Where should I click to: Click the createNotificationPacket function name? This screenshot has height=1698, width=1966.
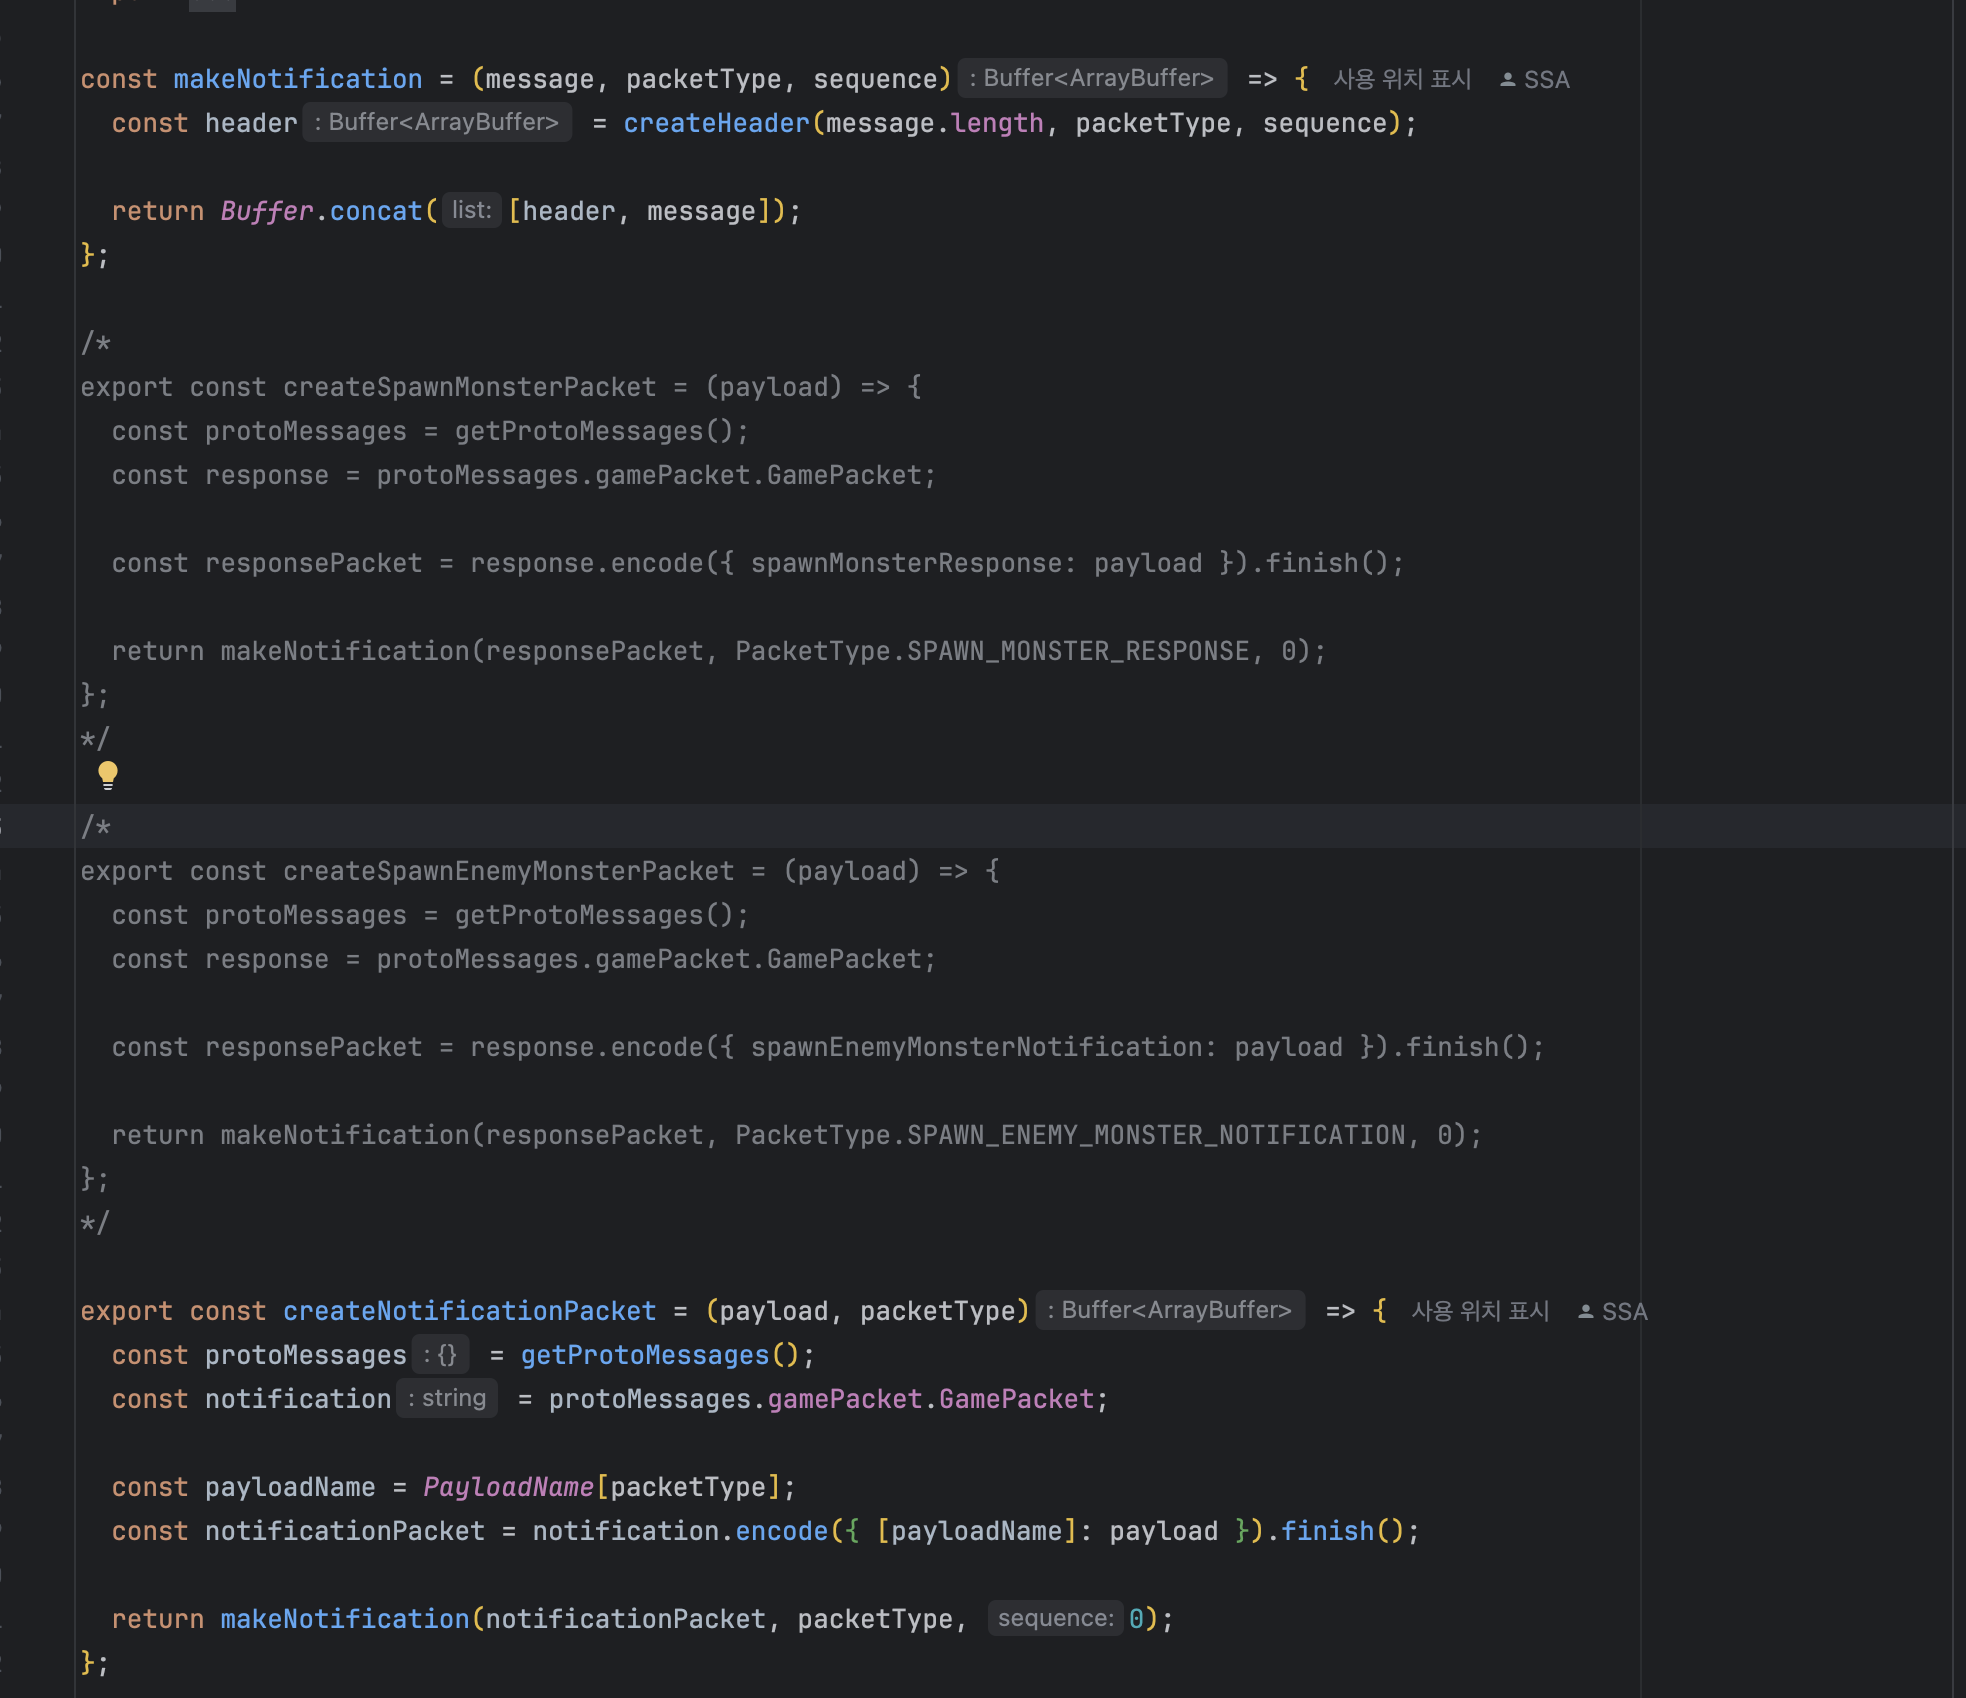coord(470,1311)
